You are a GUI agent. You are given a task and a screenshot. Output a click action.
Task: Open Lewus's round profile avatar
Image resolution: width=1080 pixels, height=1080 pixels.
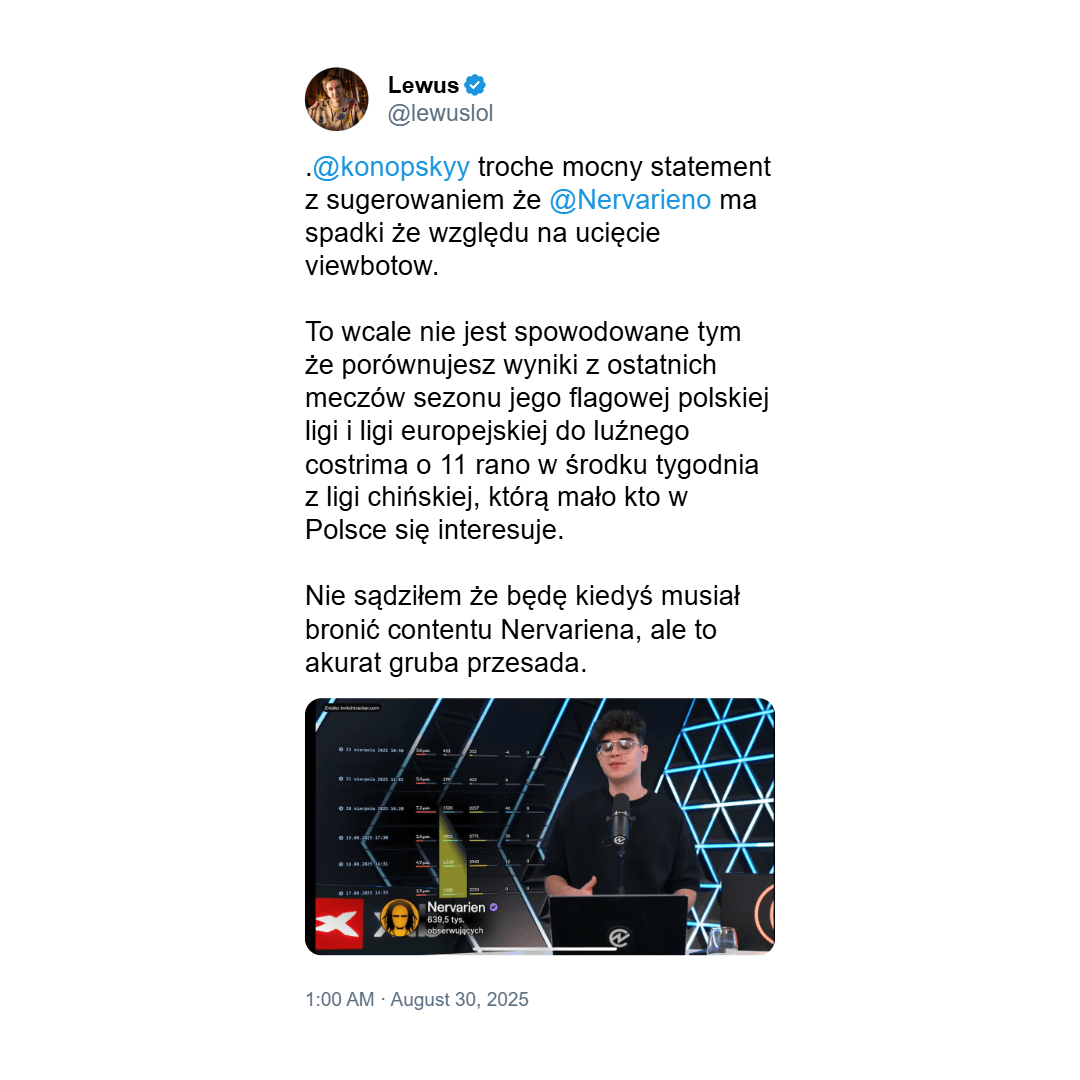tap(336, 99)
